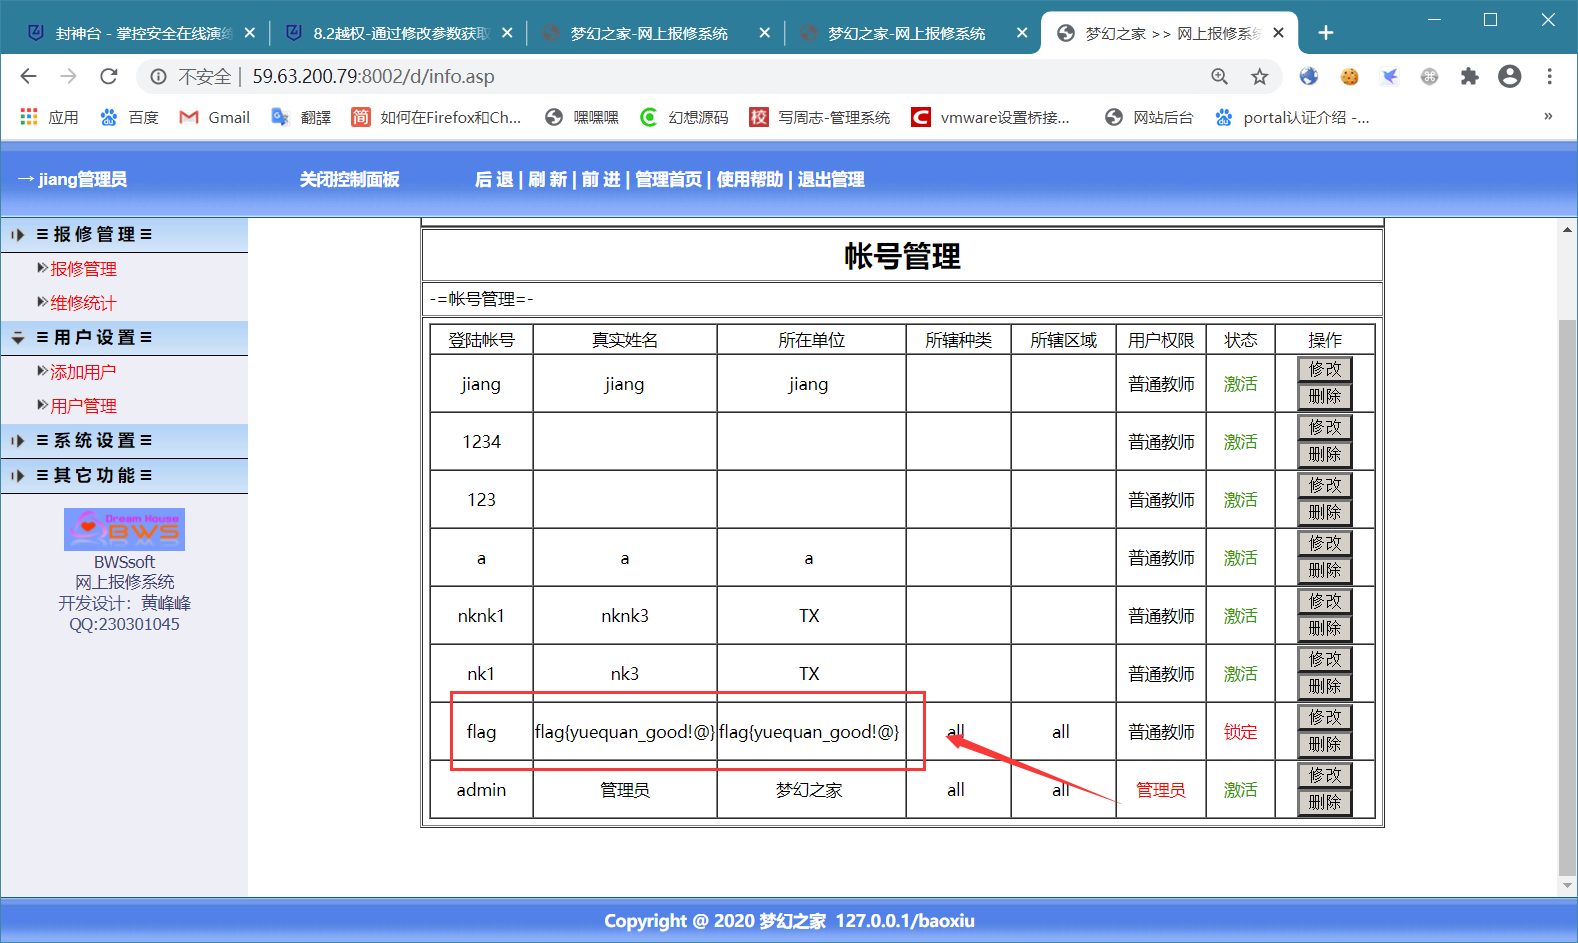Open the vmware设置桥接 bookmark
Screen dimensions: 1578x943
(x=990, y=117)
